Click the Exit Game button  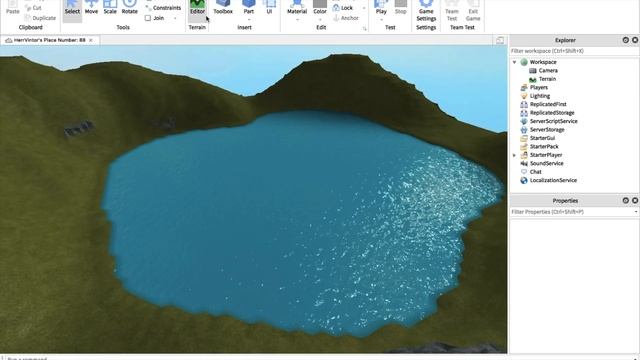473,11
